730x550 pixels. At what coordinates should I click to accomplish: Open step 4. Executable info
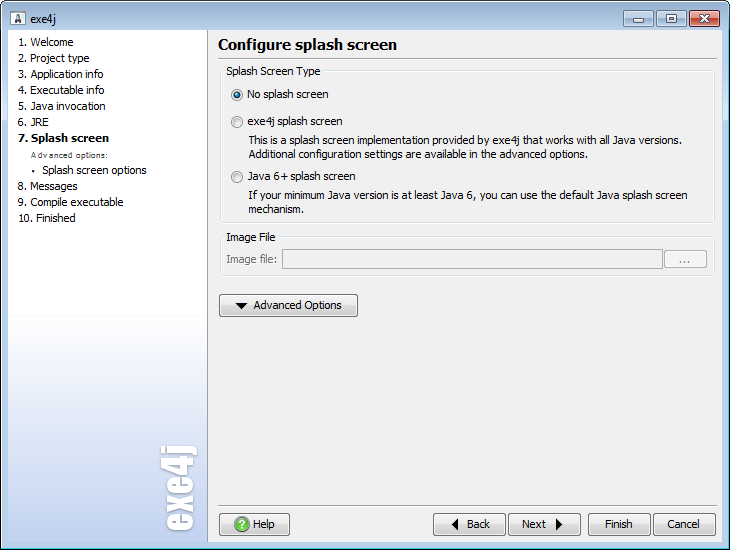61,90
